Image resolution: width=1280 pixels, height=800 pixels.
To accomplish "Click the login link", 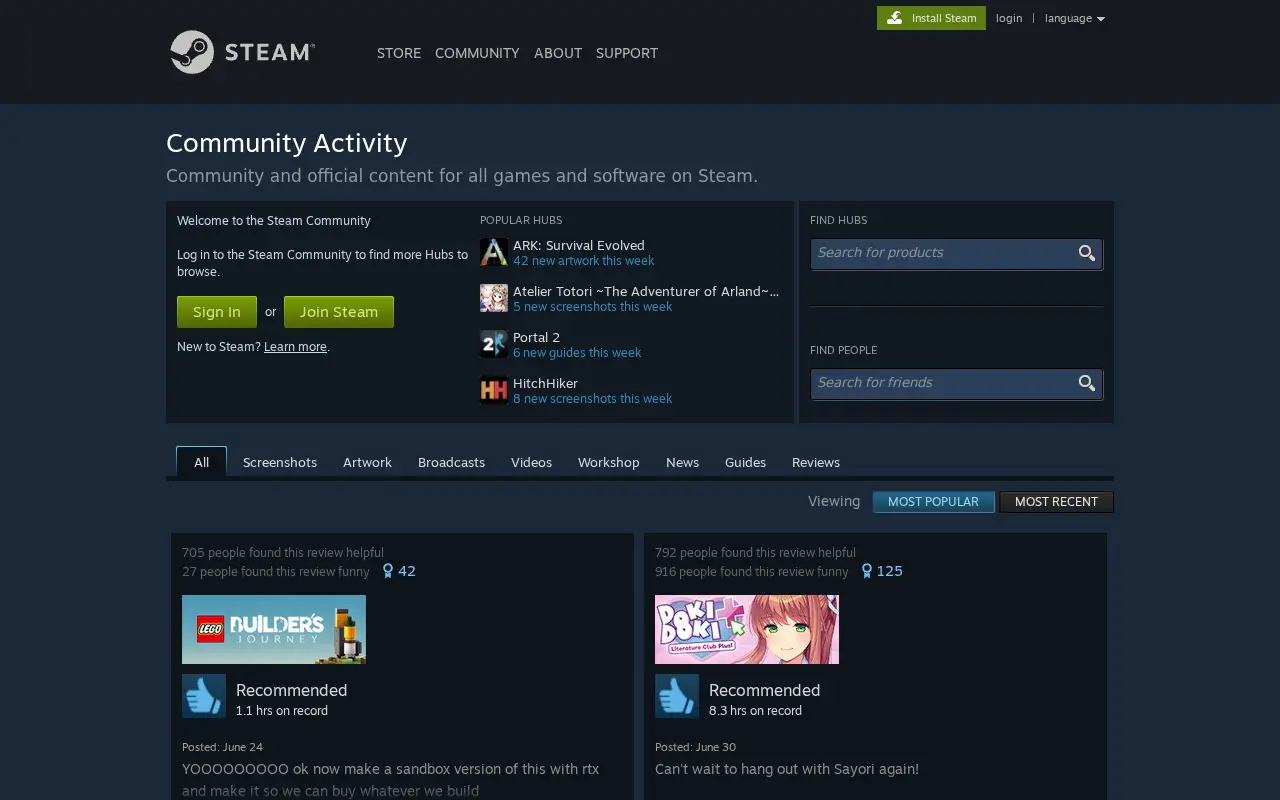I will [x=1009, y=18].
